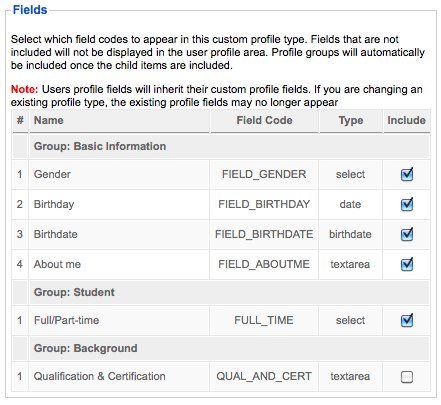Click the Type column header
The width and height of the screenshot is (441, 405).
(351, 121)
